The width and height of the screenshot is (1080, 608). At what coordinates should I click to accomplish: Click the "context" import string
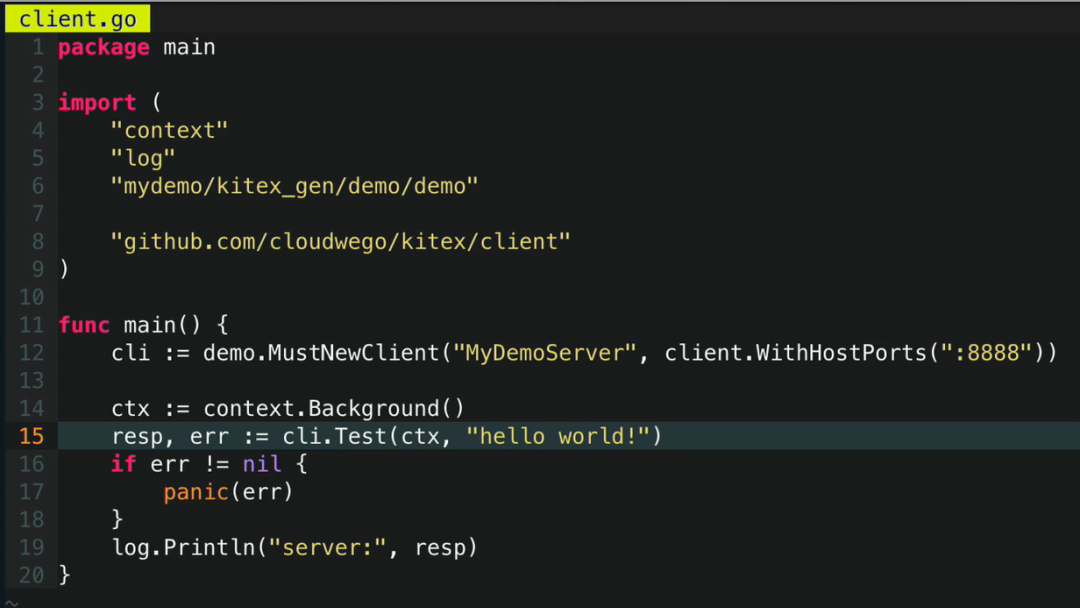pyautogui.click(x=169, y=130)
